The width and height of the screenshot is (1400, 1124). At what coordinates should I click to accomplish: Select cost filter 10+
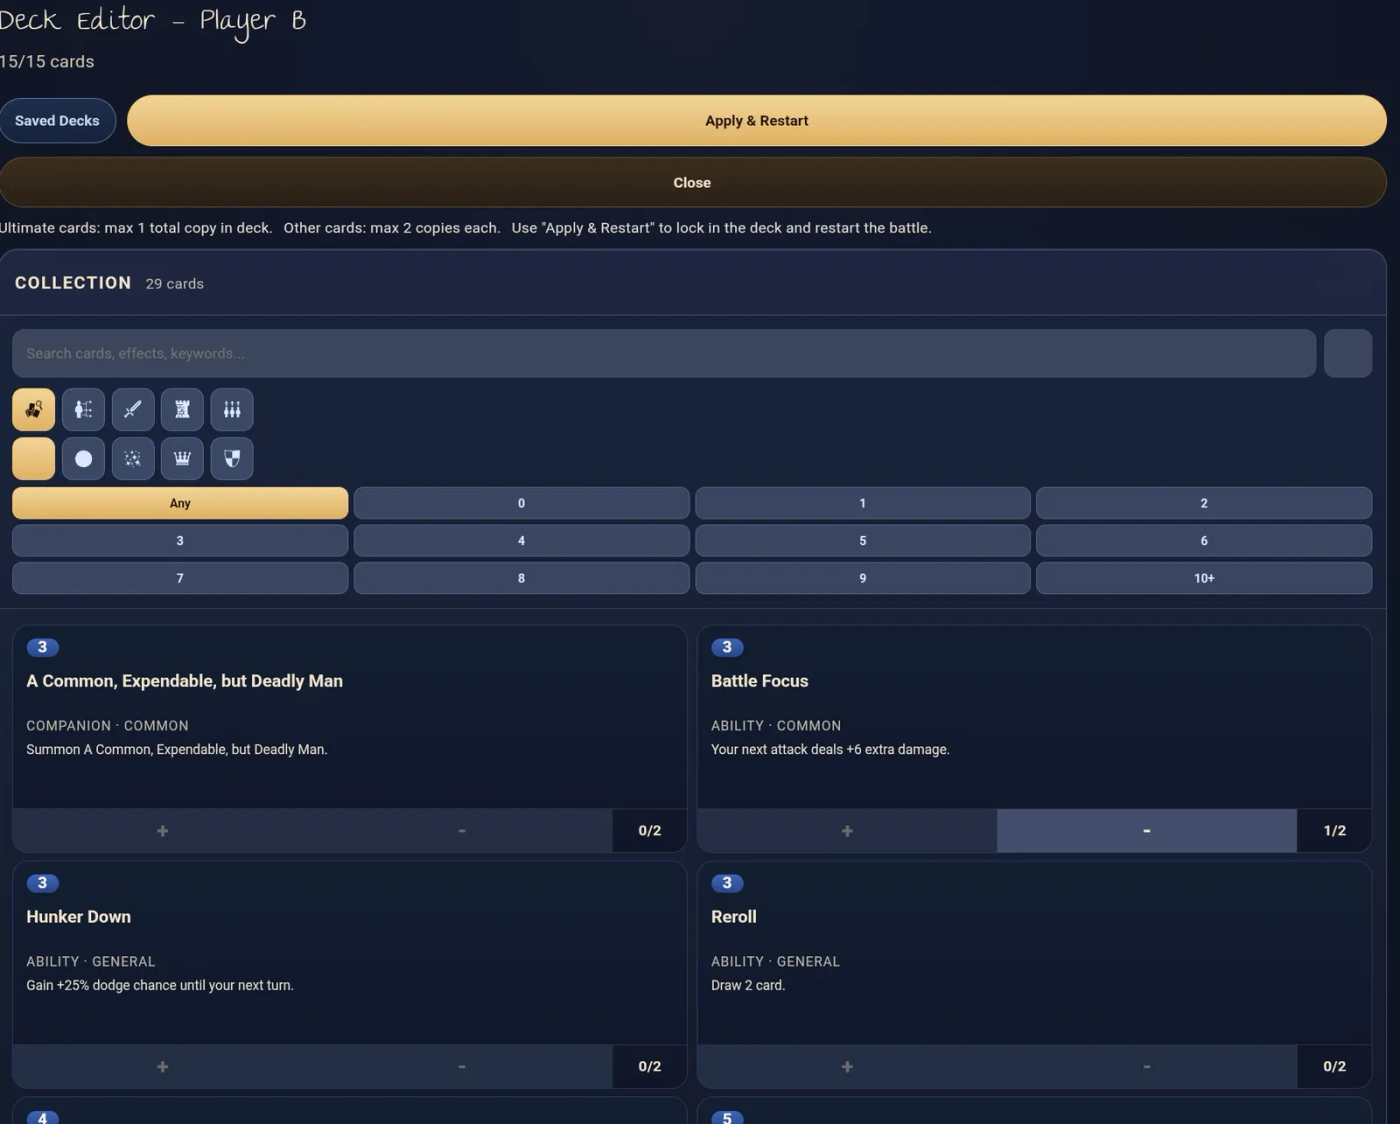click(1204, 578)
